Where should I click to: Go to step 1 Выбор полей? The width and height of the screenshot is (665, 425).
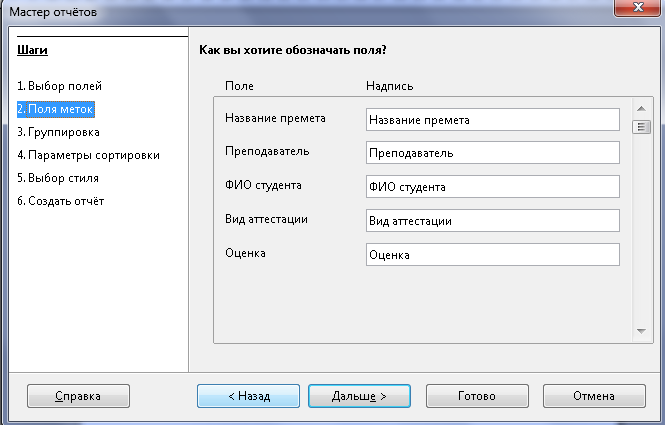click(x=59, y=86)
